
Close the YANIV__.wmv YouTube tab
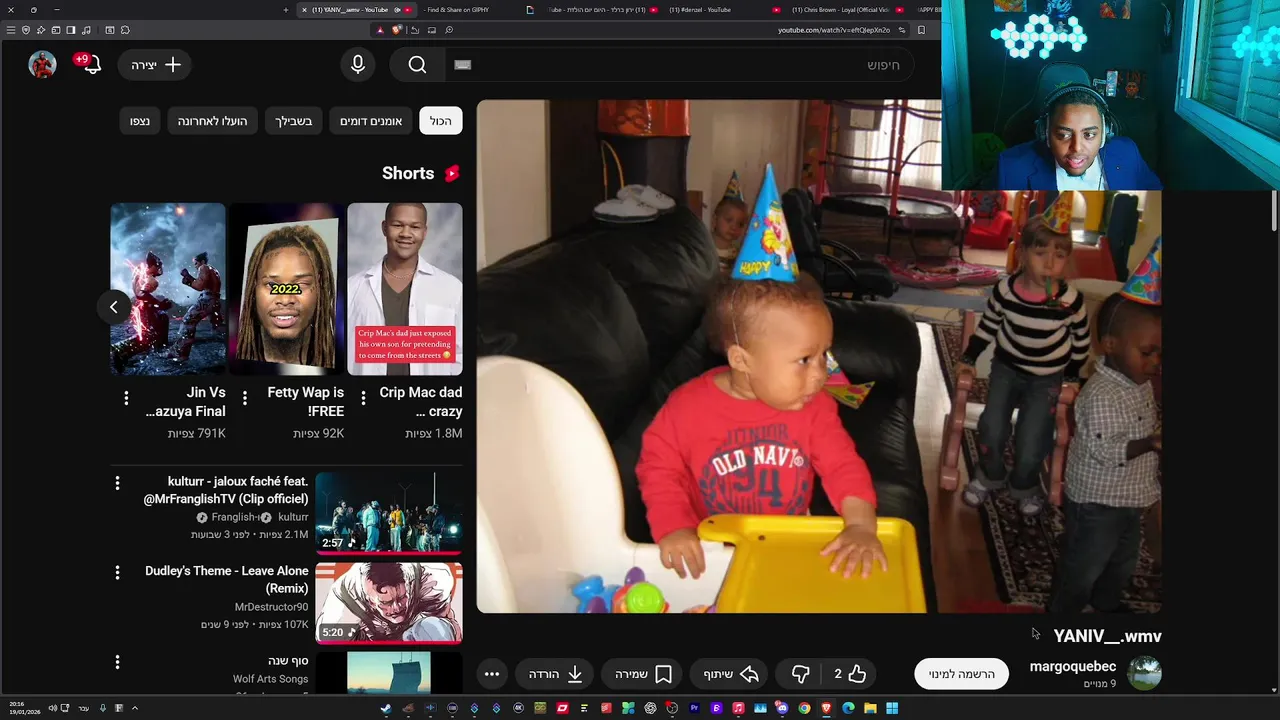[x=304, y=10]
